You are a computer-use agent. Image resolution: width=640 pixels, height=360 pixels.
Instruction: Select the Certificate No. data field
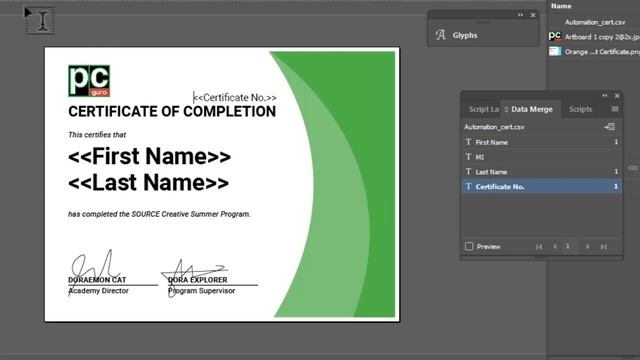[x=541, y=187]
